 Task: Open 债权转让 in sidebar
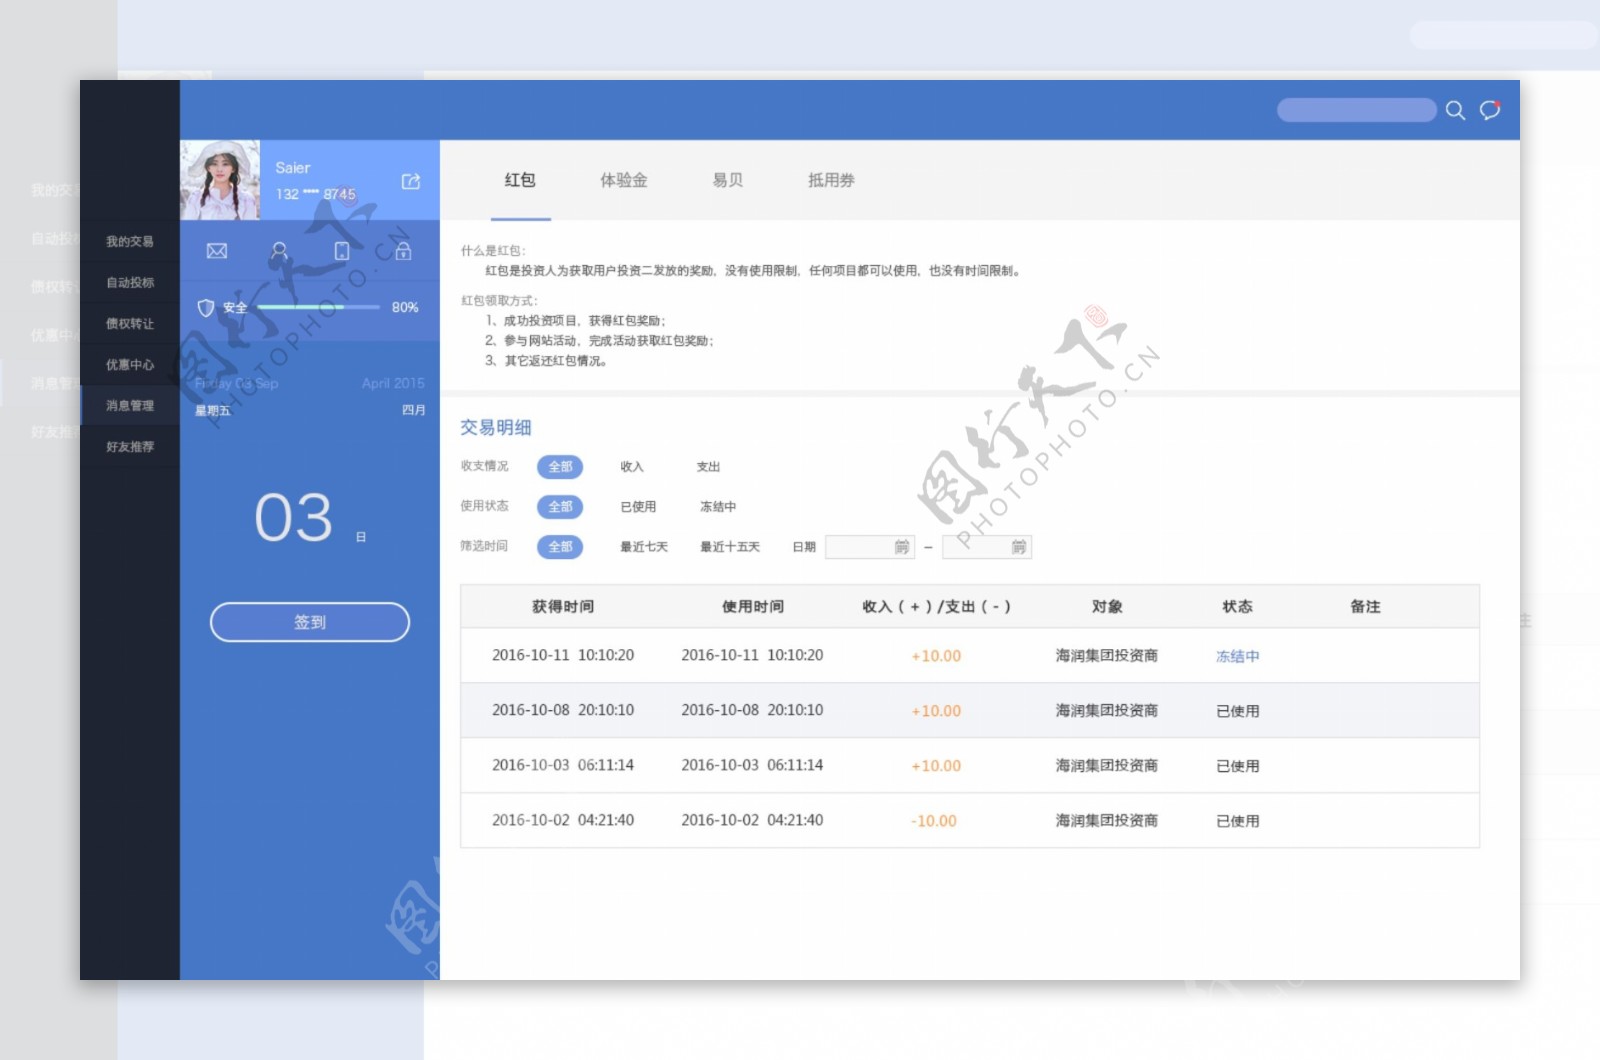130,323
